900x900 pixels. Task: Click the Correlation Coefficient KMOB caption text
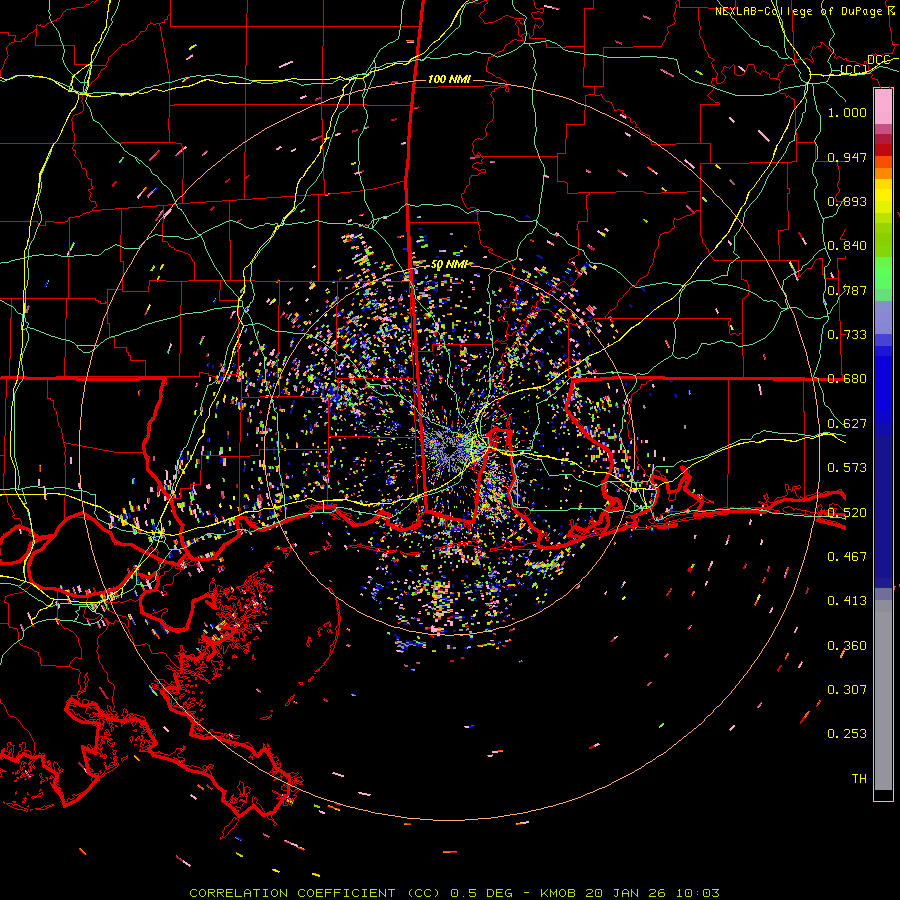coord(454,893)
